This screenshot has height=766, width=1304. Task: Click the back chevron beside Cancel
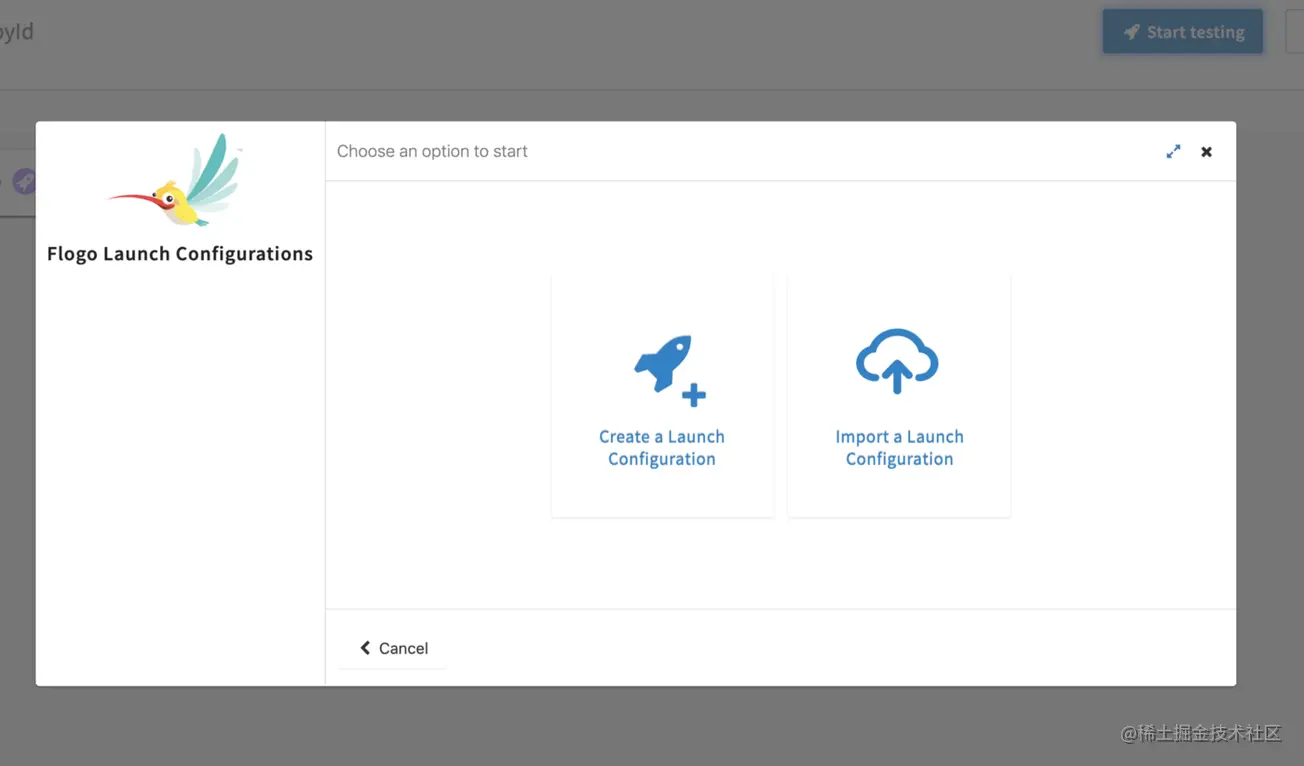coord(365,648)
